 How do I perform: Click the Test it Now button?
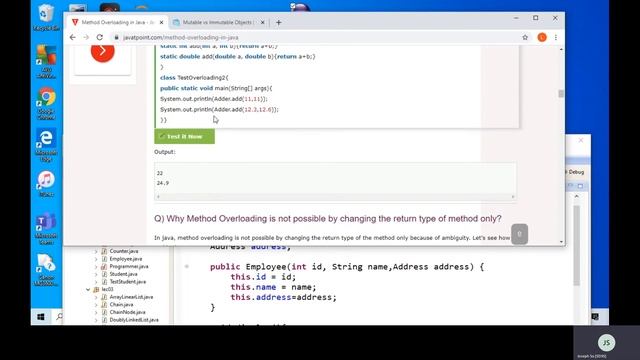184,136
